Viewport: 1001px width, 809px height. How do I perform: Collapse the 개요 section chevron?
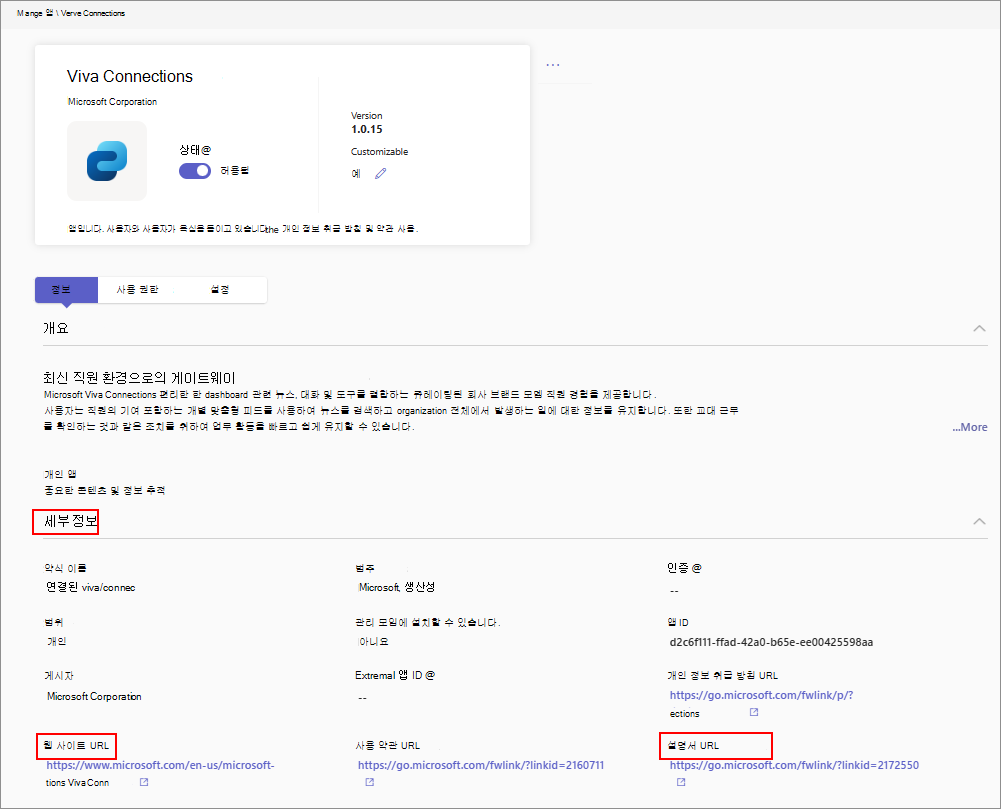(979, 328)
